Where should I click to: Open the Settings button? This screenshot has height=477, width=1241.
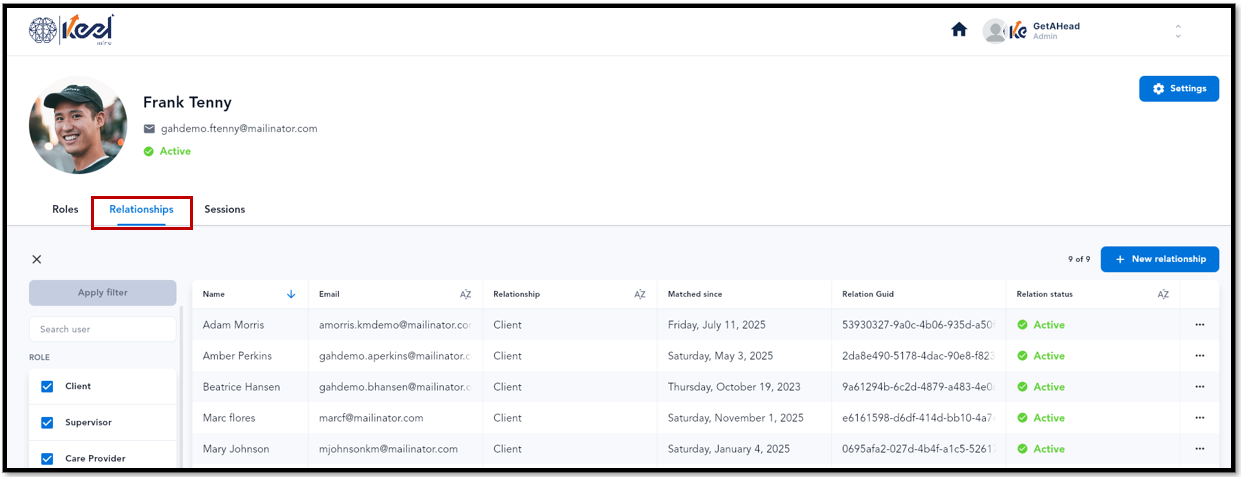[x=1179, y=88]
